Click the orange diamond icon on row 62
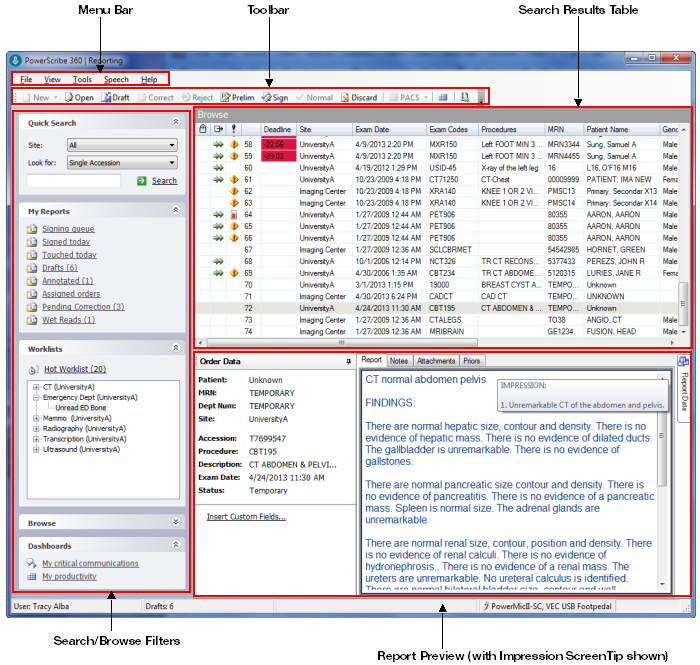Screen dimensions: 700x665 point(234,191)
